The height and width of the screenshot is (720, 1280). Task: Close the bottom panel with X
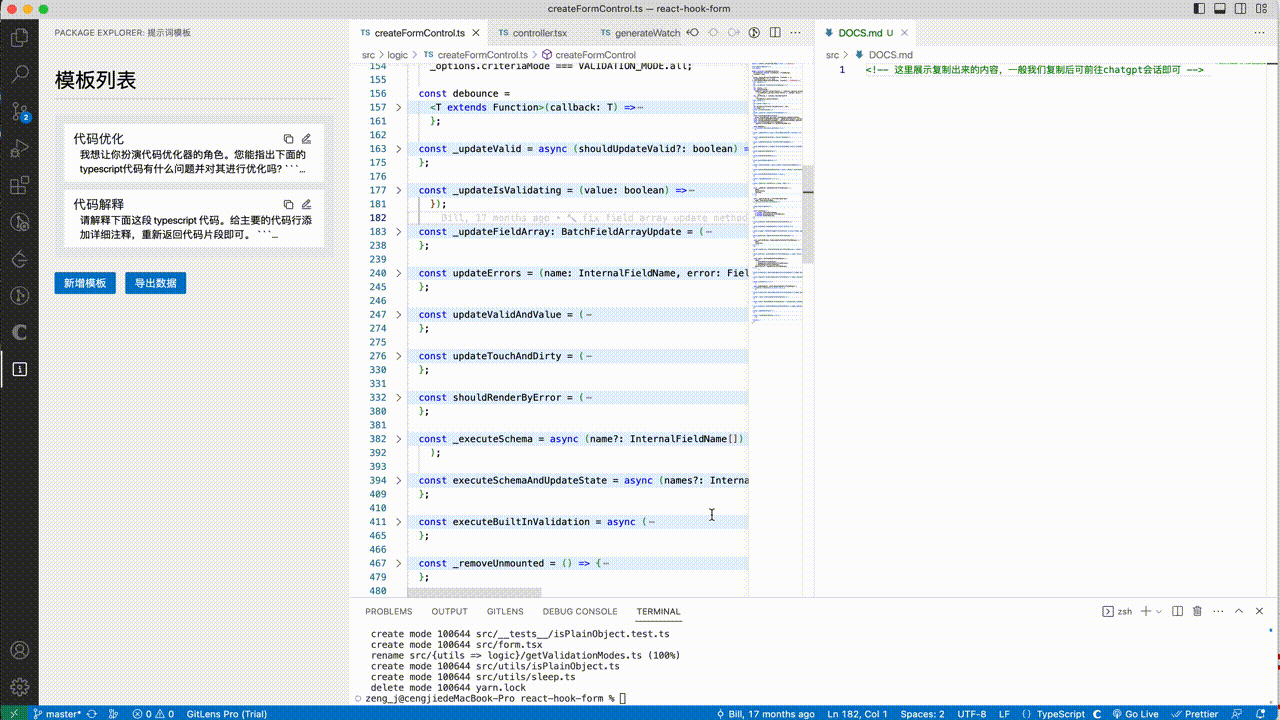click(x=1260, y=611)
